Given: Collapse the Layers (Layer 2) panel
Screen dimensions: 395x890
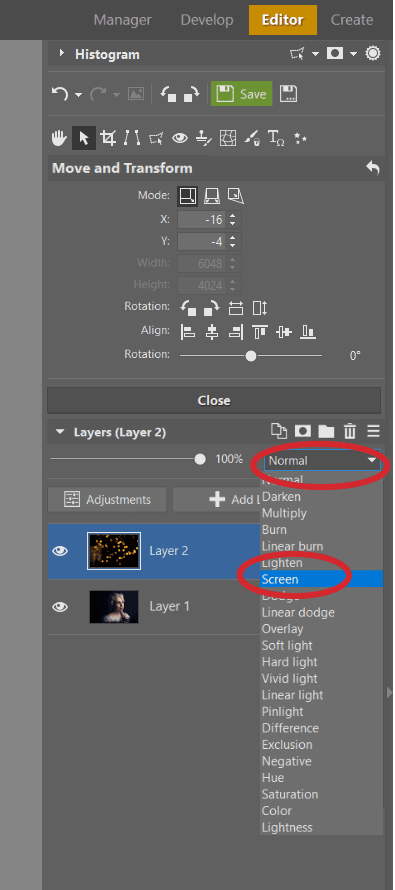Looking at the screenshot, I should pyautogui.click(x=60, y=432).
